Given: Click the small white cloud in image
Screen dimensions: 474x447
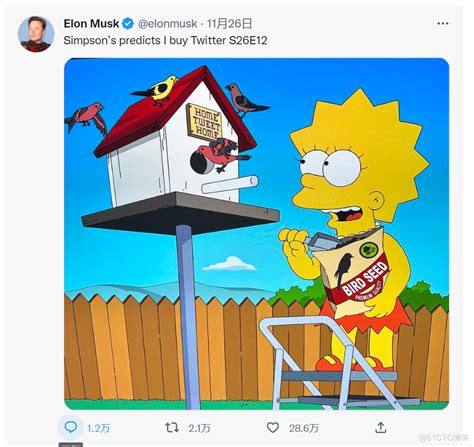Looking at the screenshot, I should pyautogui.click(x=230, y=264).
